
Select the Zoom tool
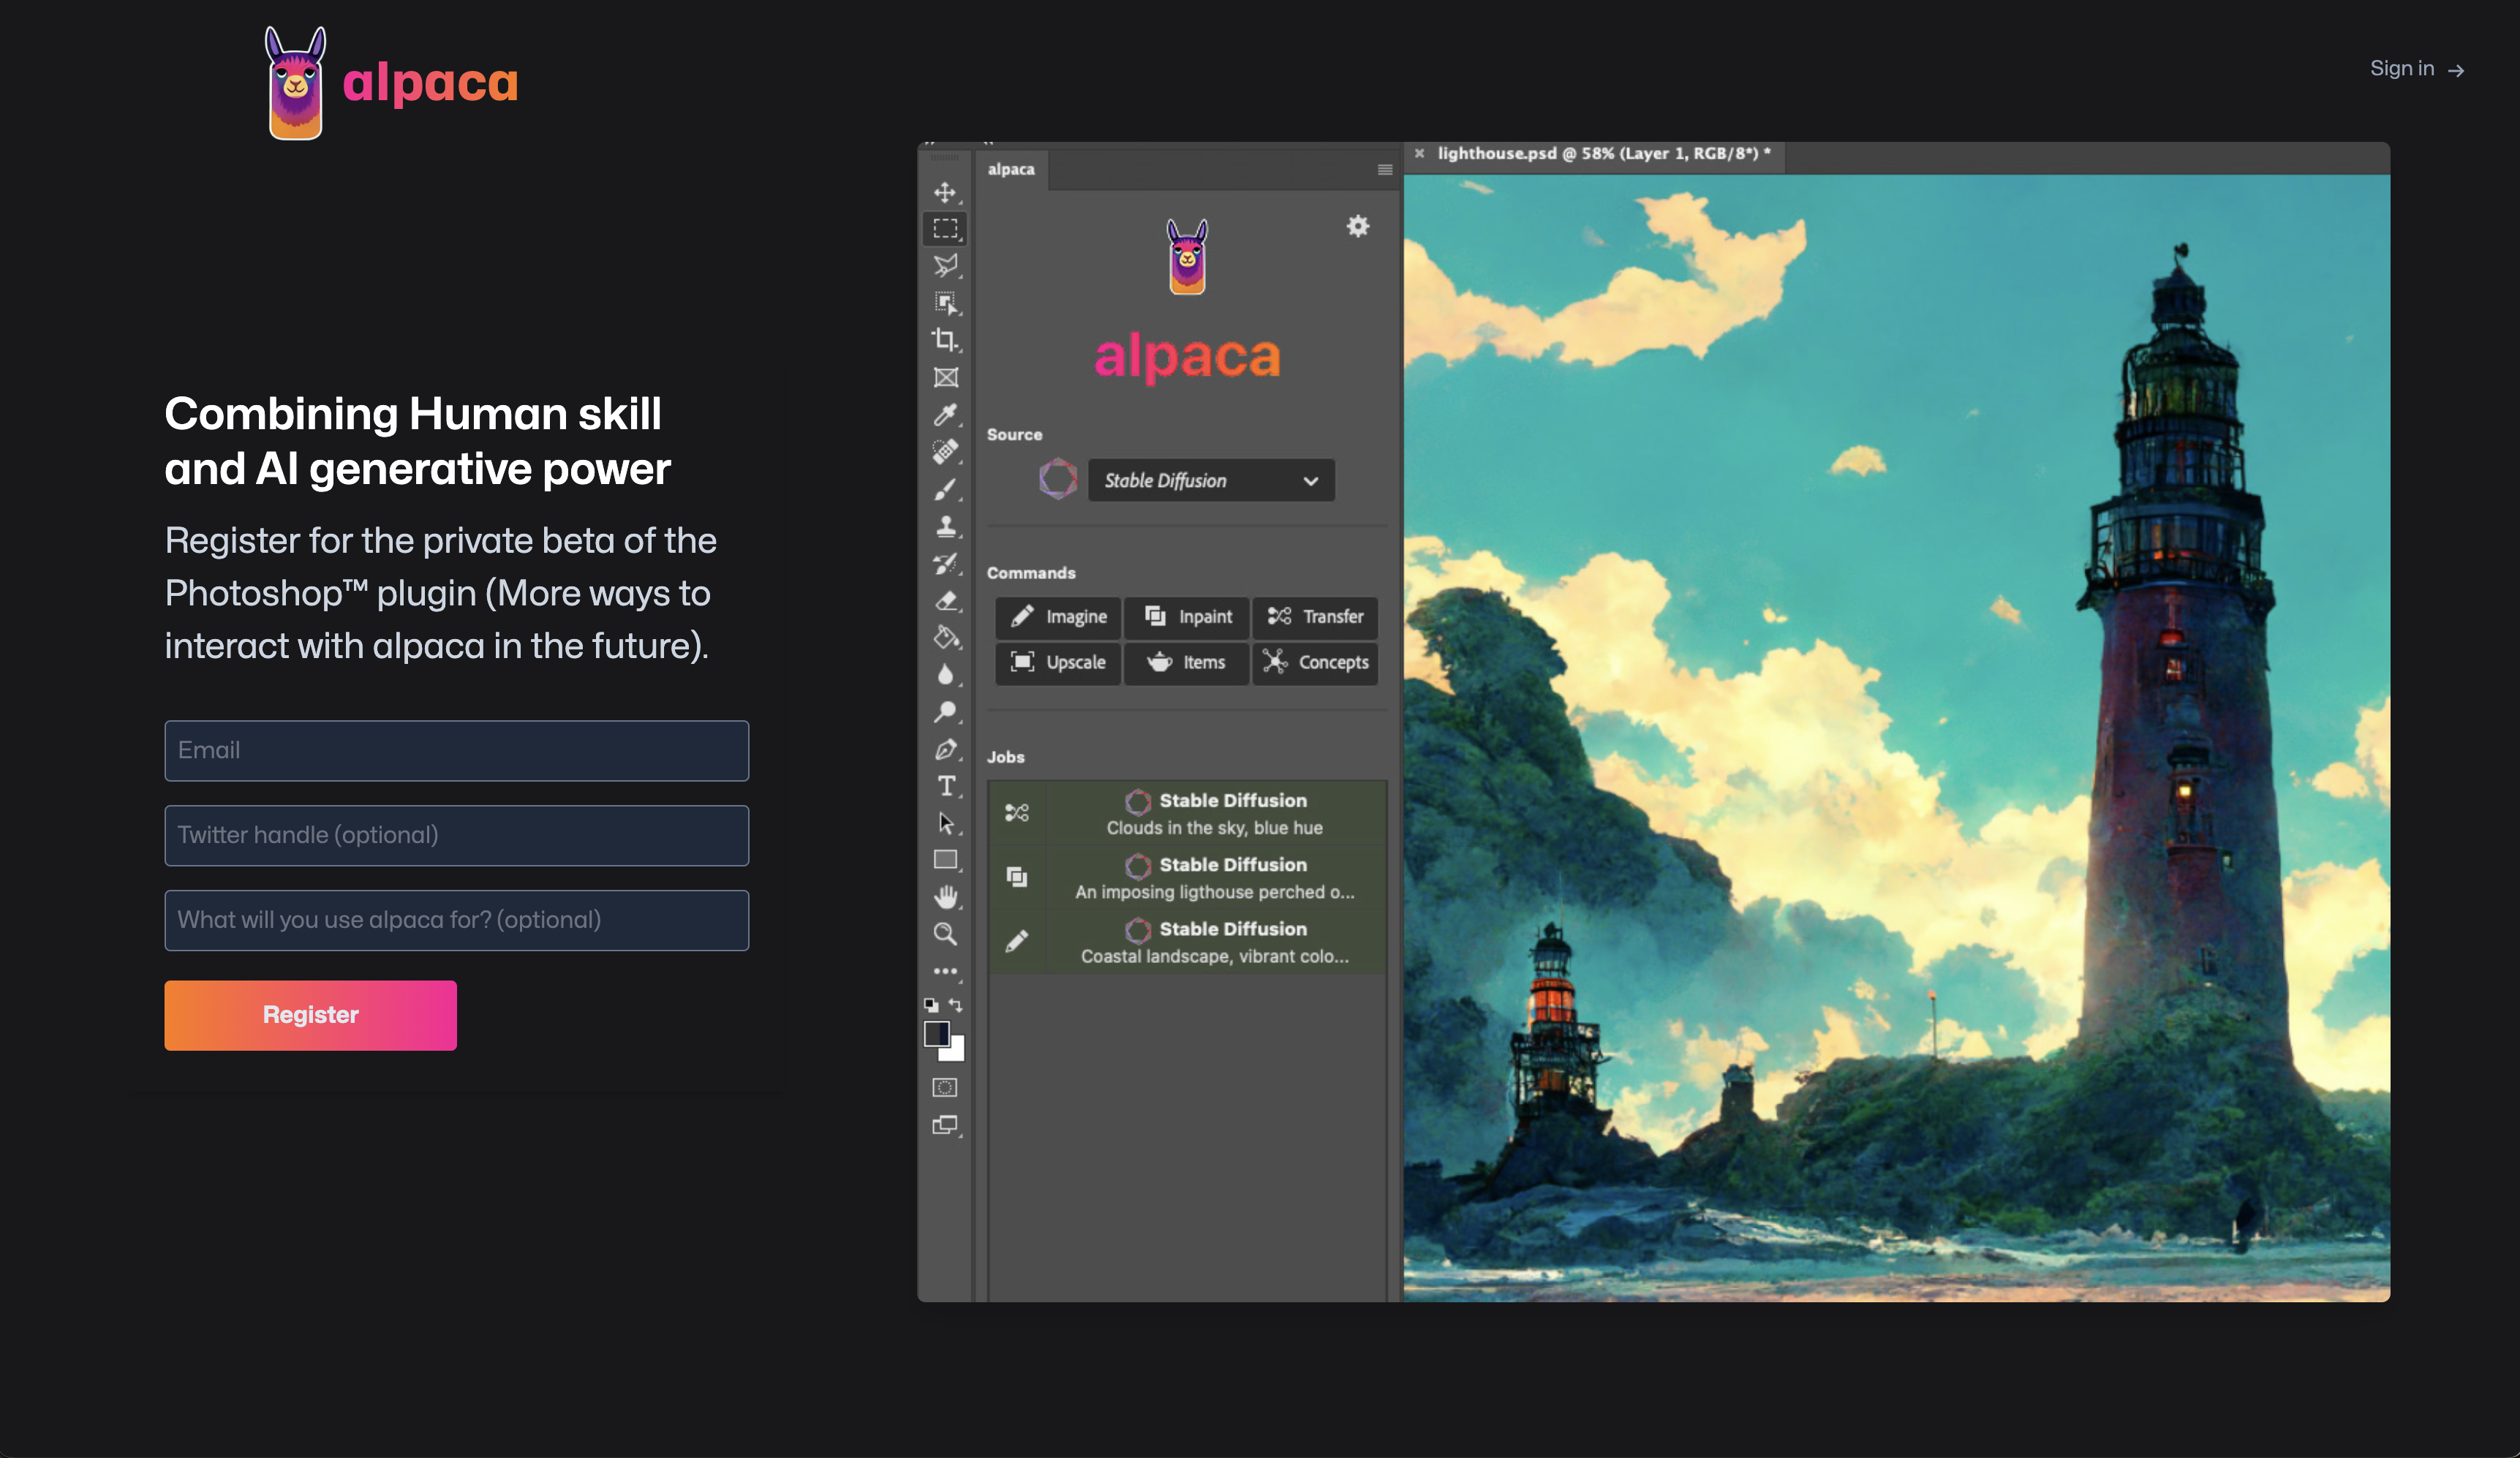(945, 934)
